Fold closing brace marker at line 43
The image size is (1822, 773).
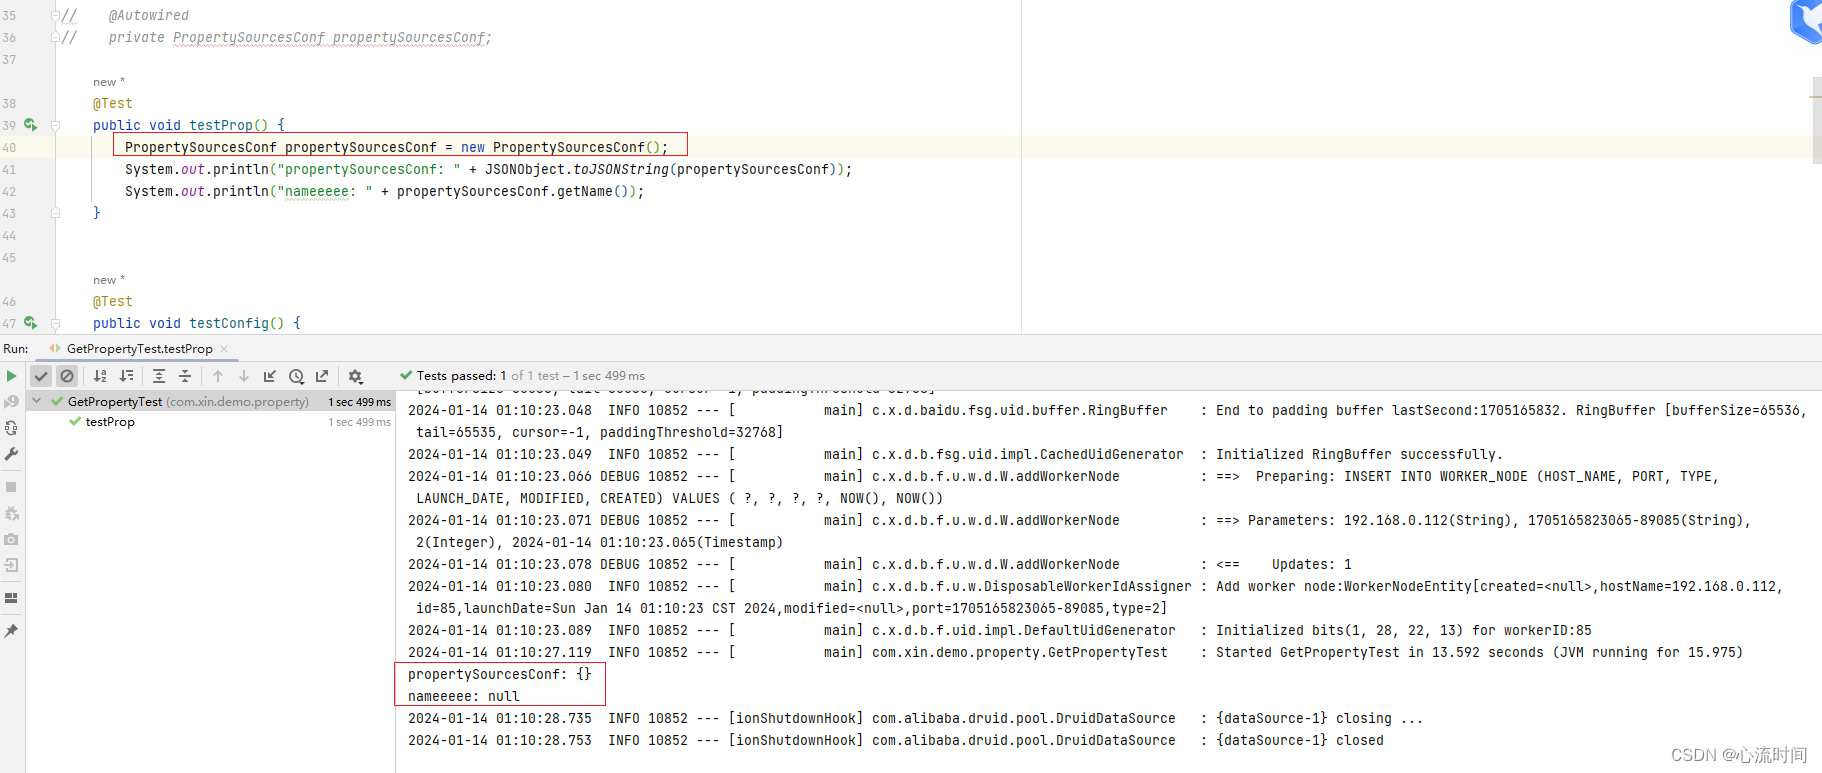coord(56,213)
